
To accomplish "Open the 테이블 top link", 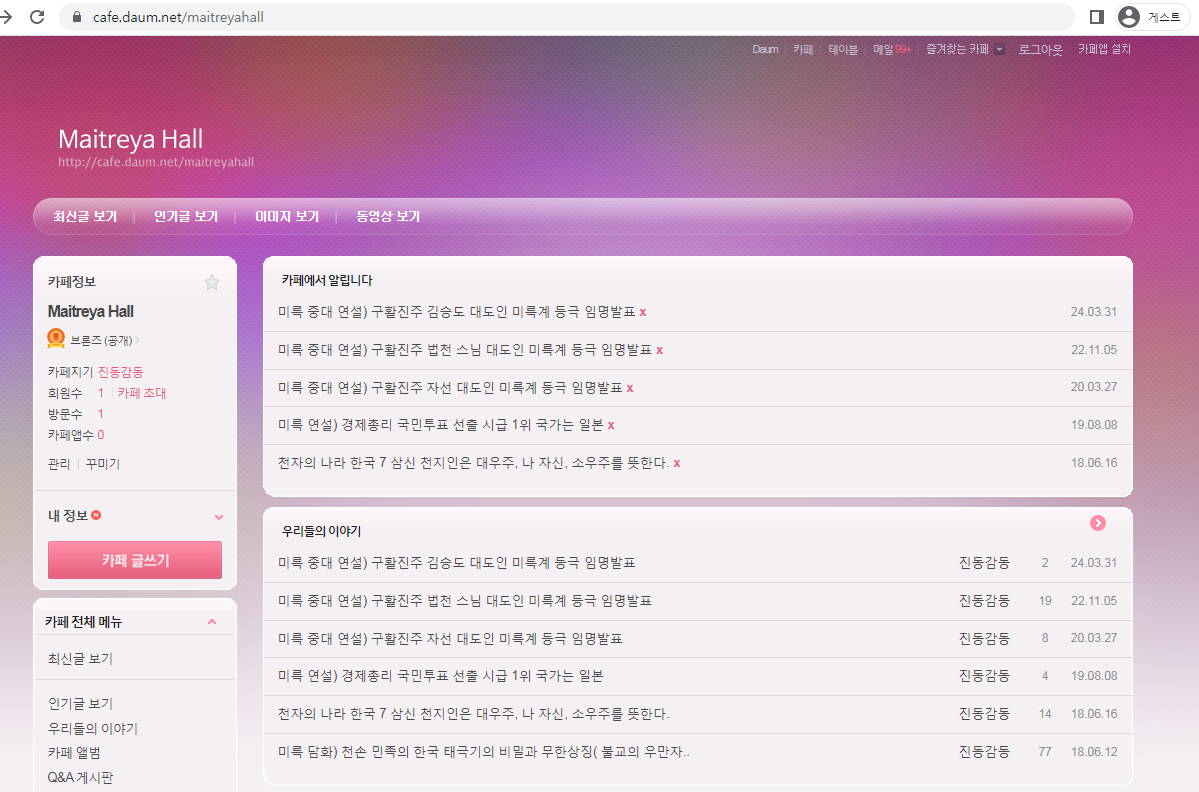I will pyautogui.click(x=843, y=50).
